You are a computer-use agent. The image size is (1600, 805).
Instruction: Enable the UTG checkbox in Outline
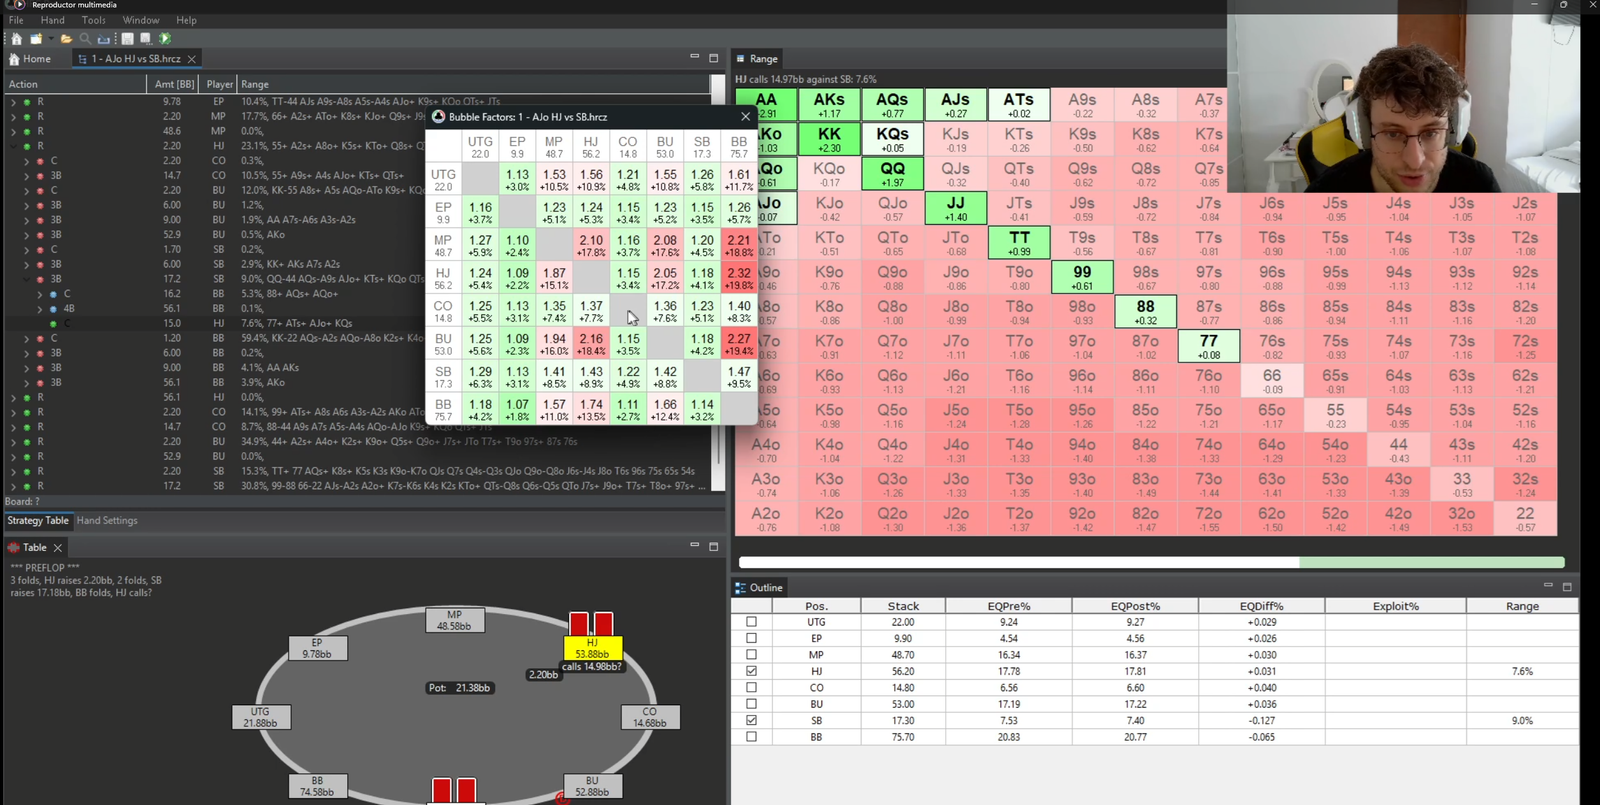751,622
